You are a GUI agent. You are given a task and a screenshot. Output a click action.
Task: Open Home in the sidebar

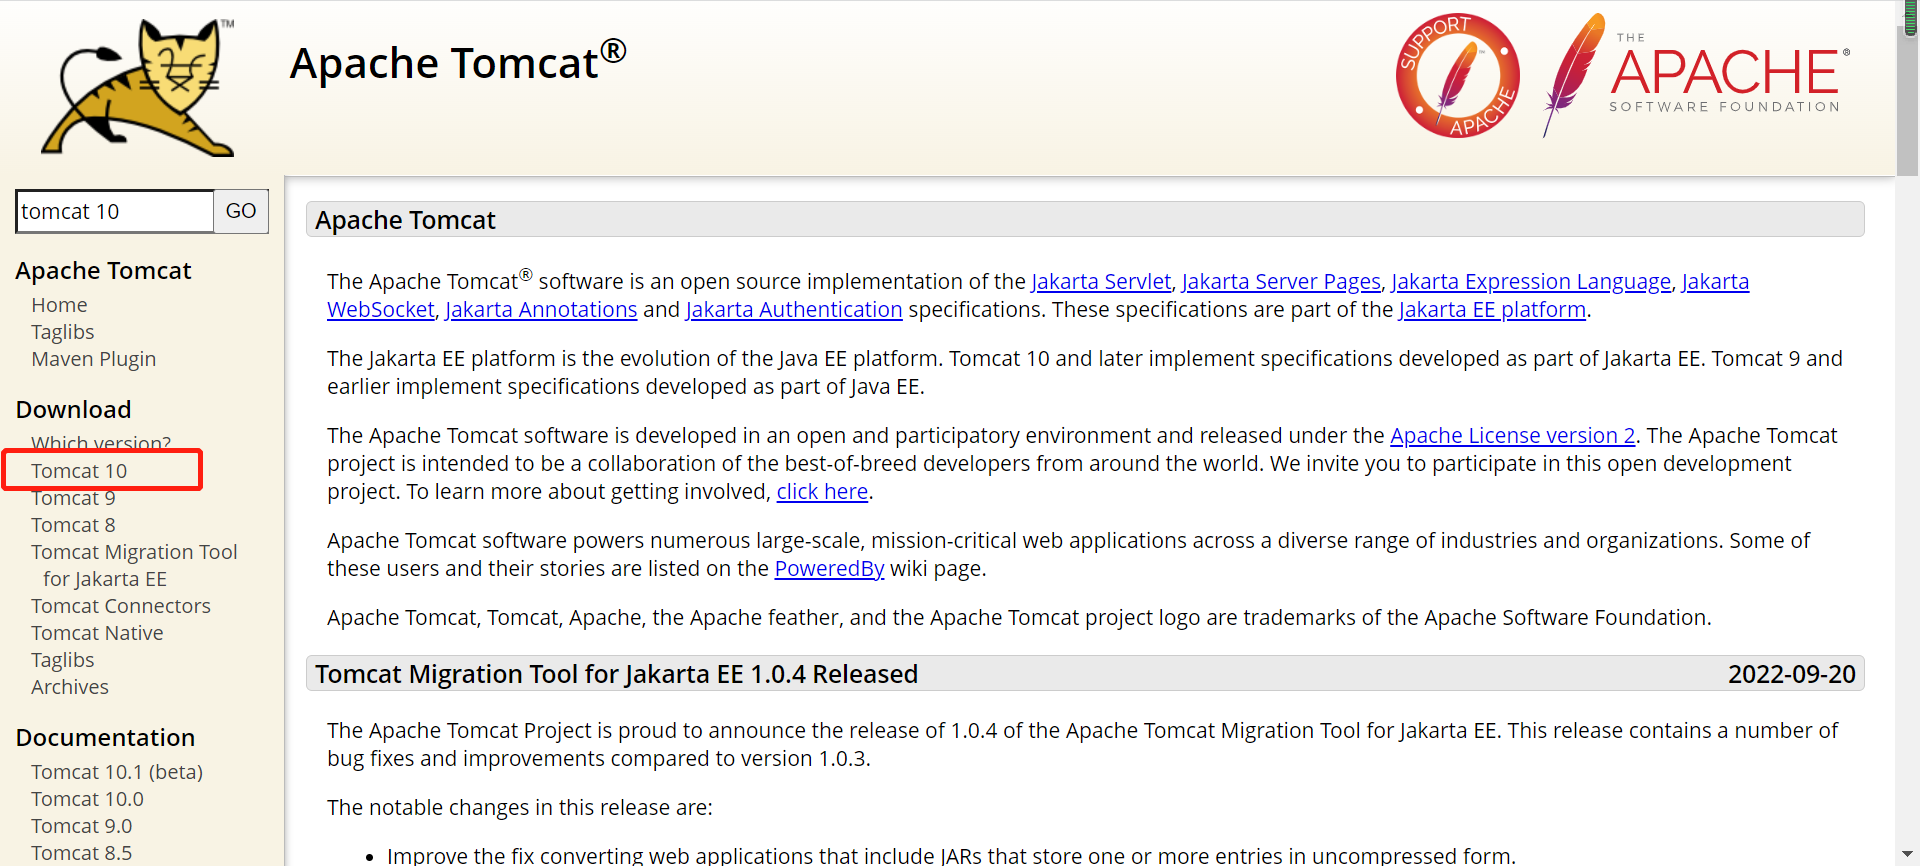click(59, 305)
